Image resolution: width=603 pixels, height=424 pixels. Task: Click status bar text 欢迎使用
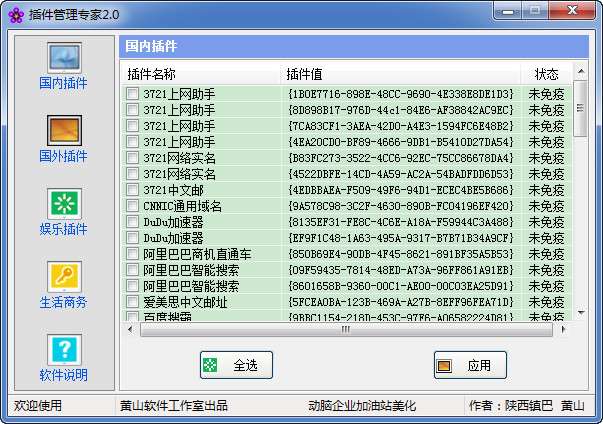click(38, 406)
